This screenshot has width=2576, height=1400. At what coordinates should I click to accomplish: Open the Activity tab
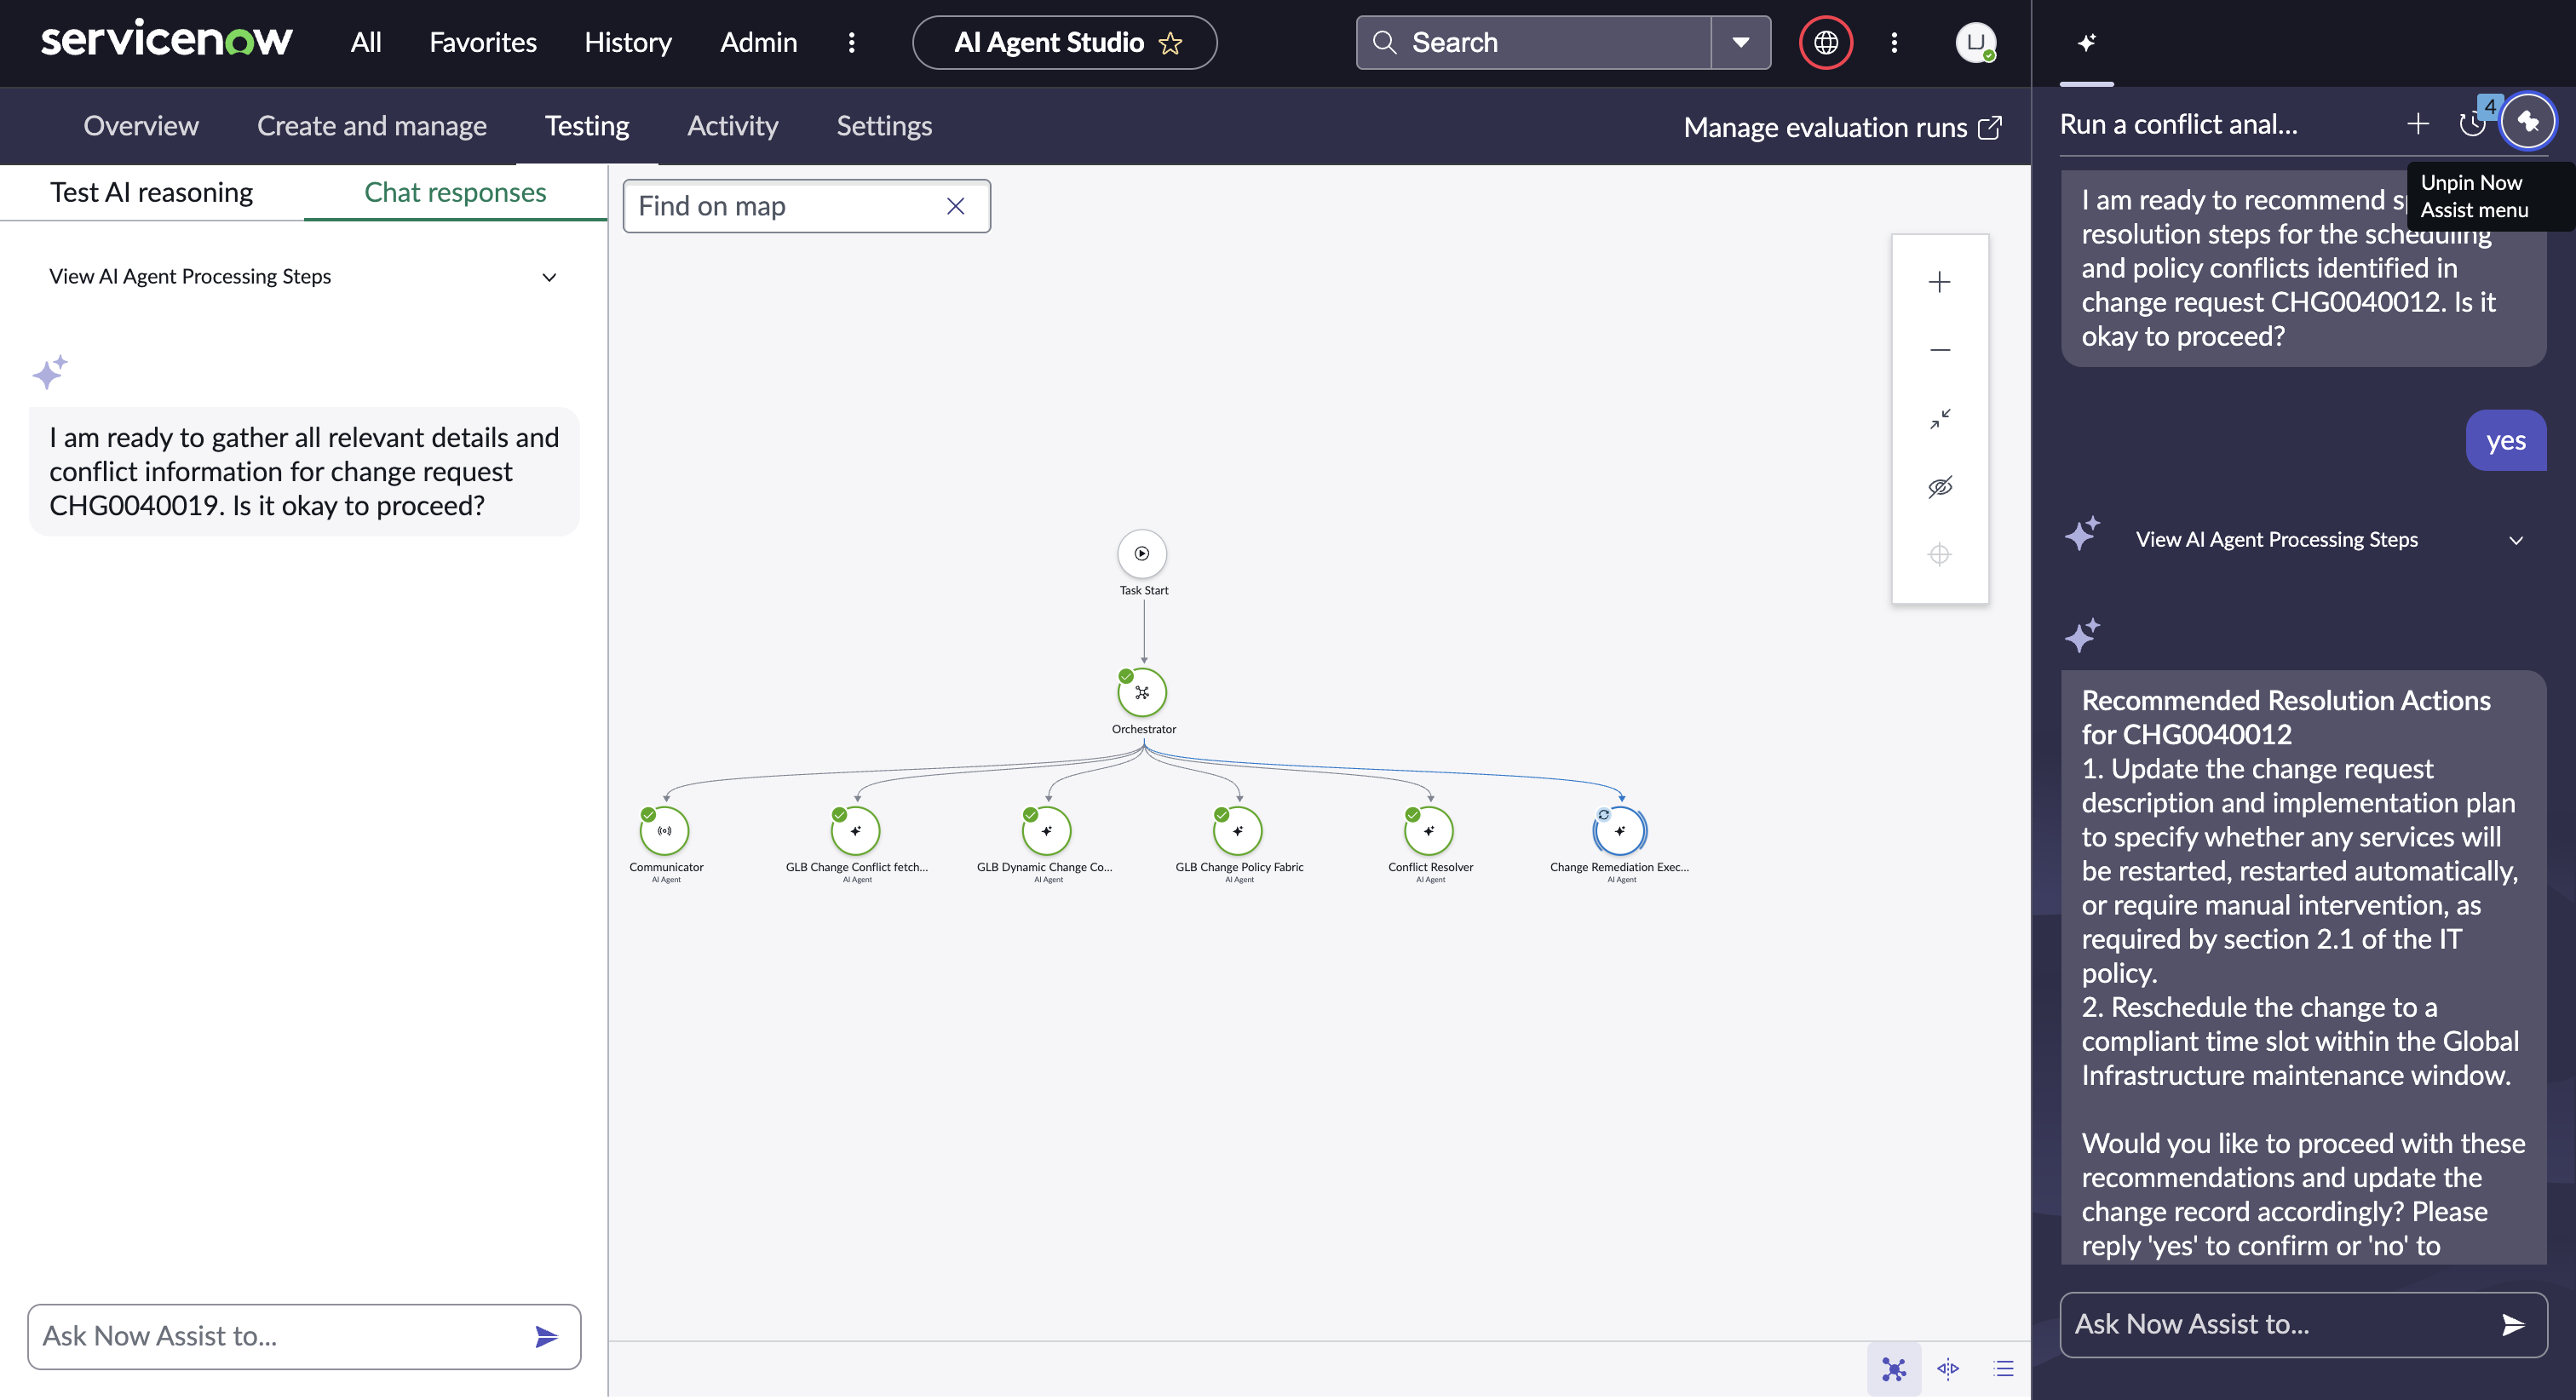(732, 126)
